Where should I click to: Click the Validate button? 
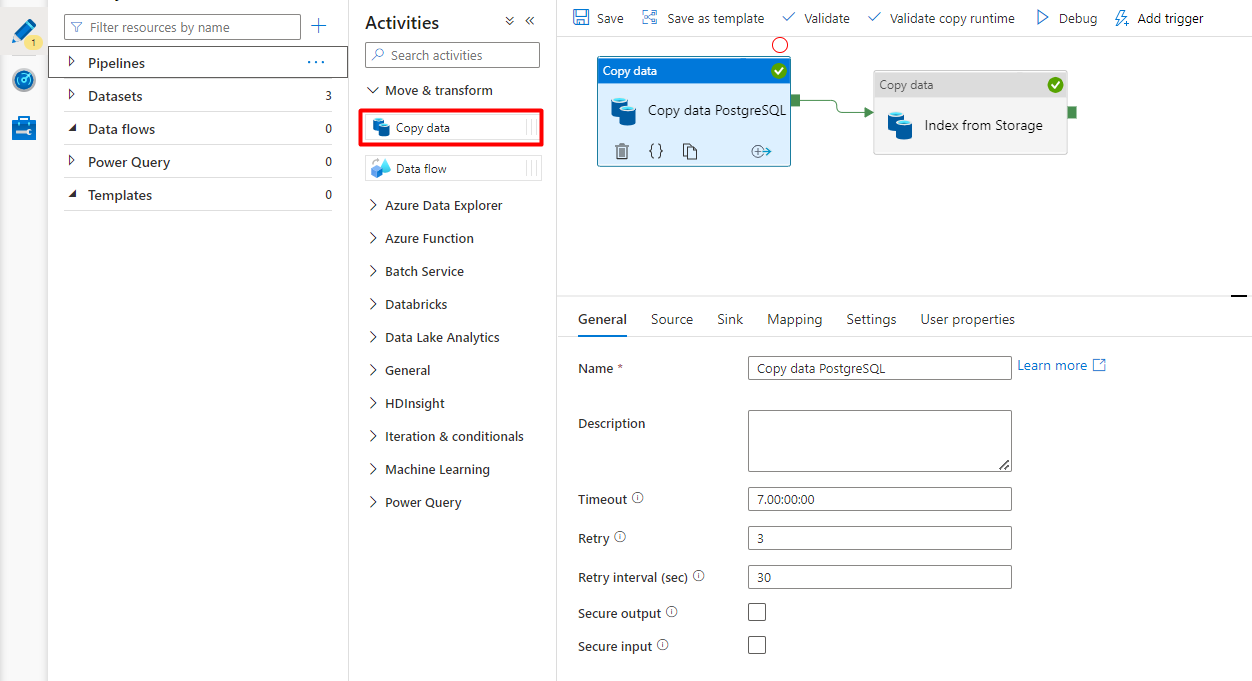tap(816, 18)
